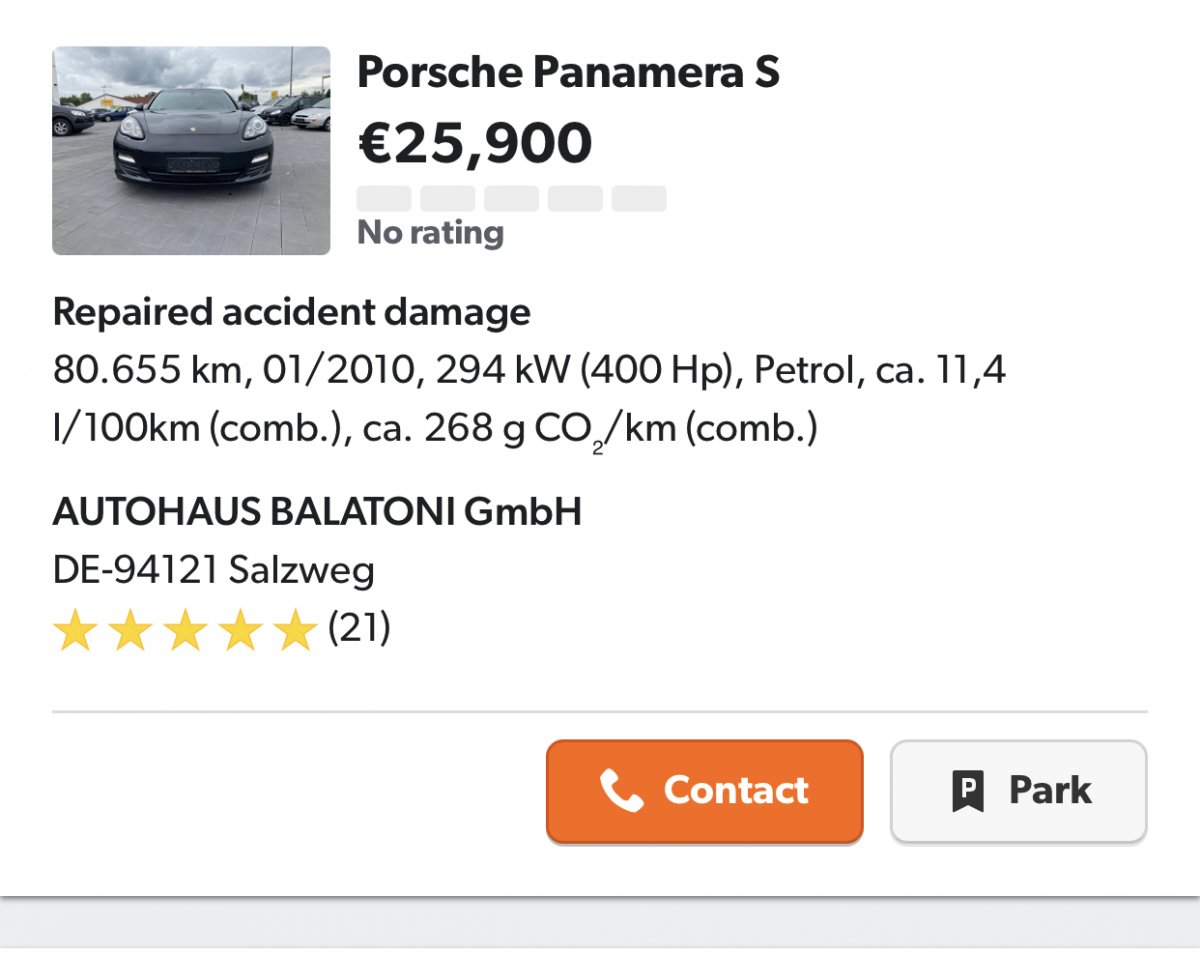Viewport: 1200px width, 953px height.
Task: Select the Repaired accident damage heading
Action: coord(291,312)
